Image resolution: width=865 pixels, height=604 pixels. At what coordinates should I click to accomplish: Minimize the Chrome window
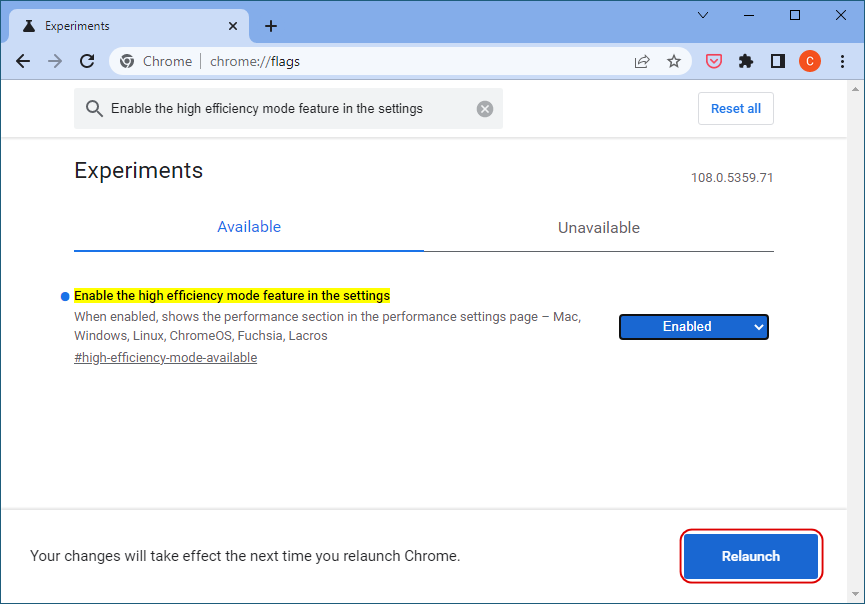tap(749, 15)
